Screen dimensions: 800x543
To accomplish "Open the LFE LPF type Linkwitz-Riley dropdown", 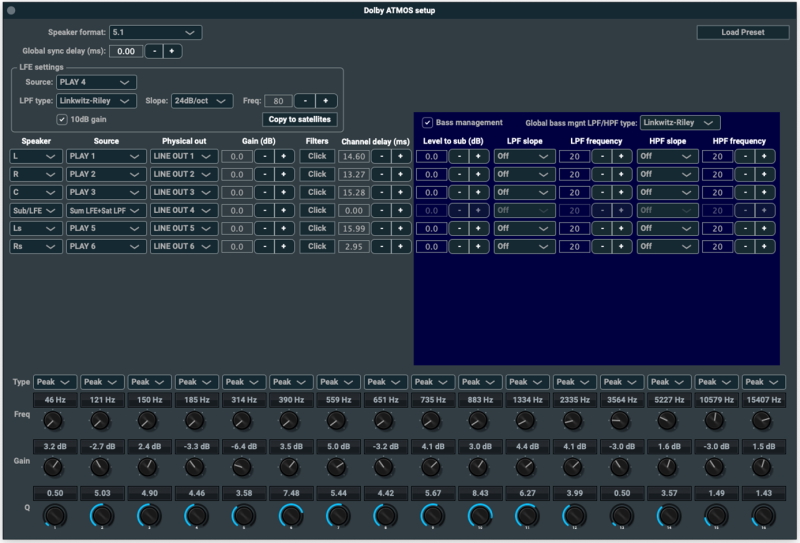I will point(96,101).
